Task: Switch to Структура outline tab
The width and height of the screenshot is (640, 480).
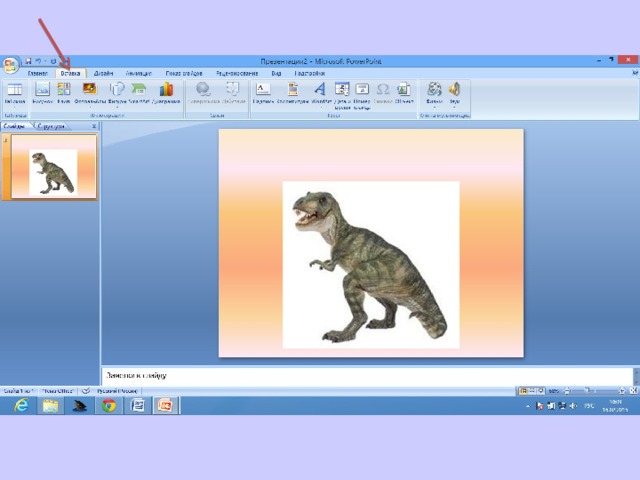Action: (x=51, y=126)
